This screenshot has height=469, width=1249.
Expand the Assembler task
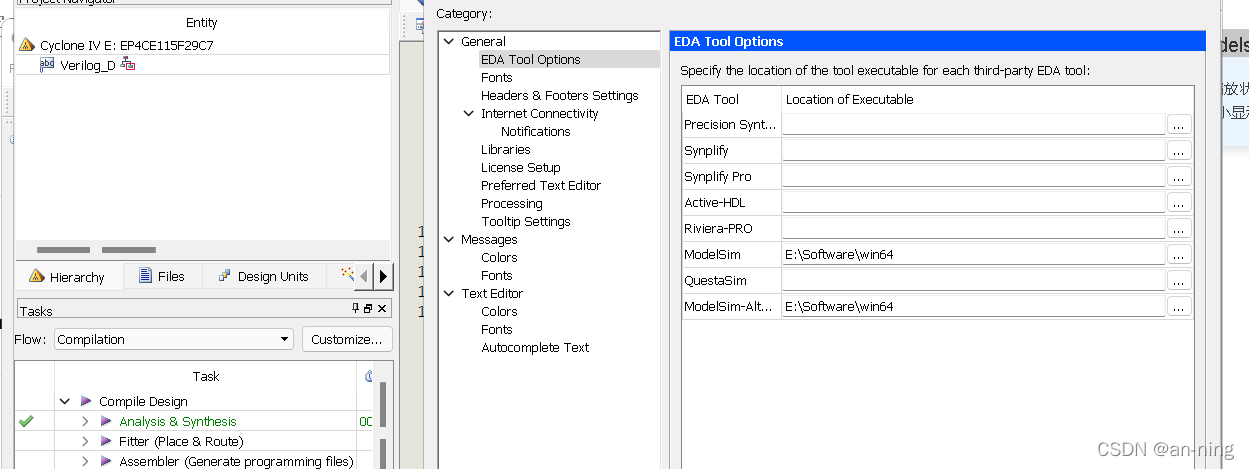pyautogui.click(x=85, y=461)
